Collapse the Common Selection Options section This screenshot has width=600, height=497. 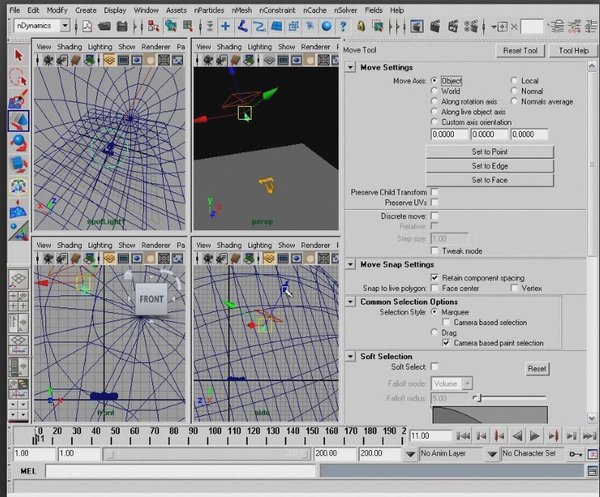pos(351,301)
